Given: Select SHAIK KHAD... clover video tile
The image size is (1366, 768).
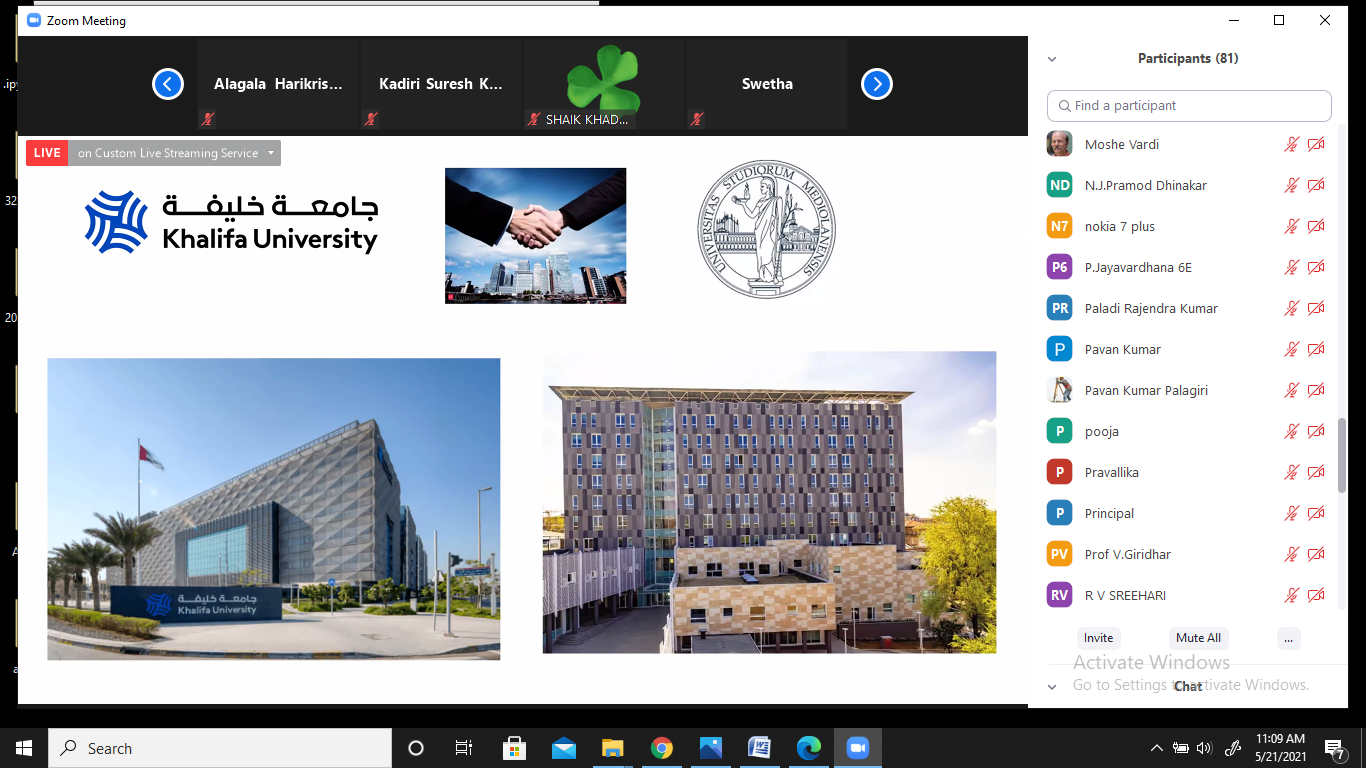Looking at the screenshot, I should click(604, 84).
